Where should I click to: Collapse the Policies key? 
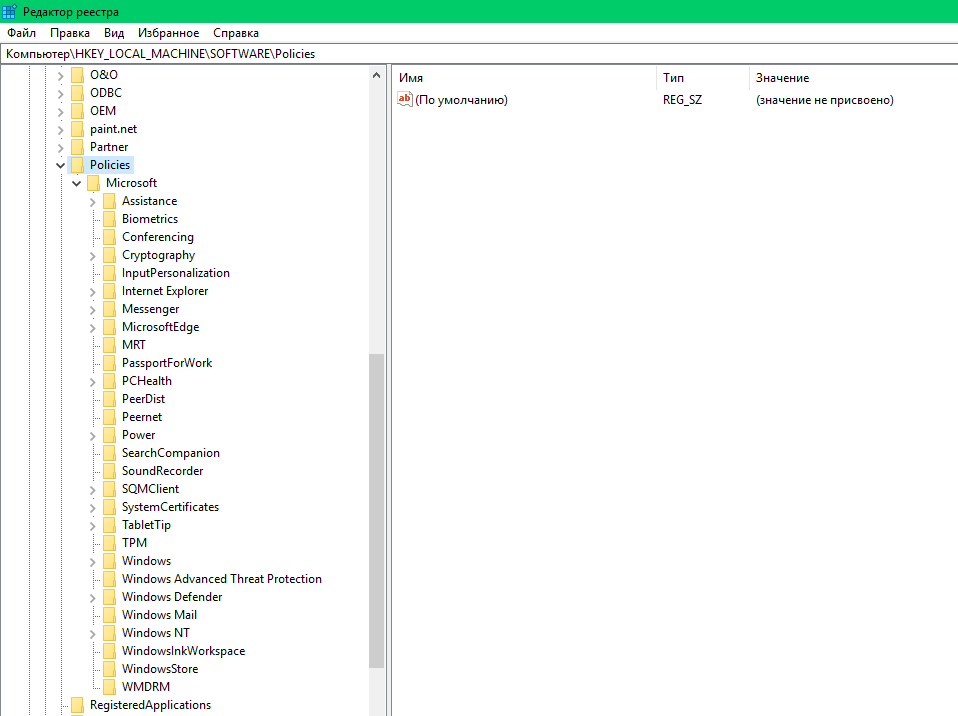[x=60, y=166]
